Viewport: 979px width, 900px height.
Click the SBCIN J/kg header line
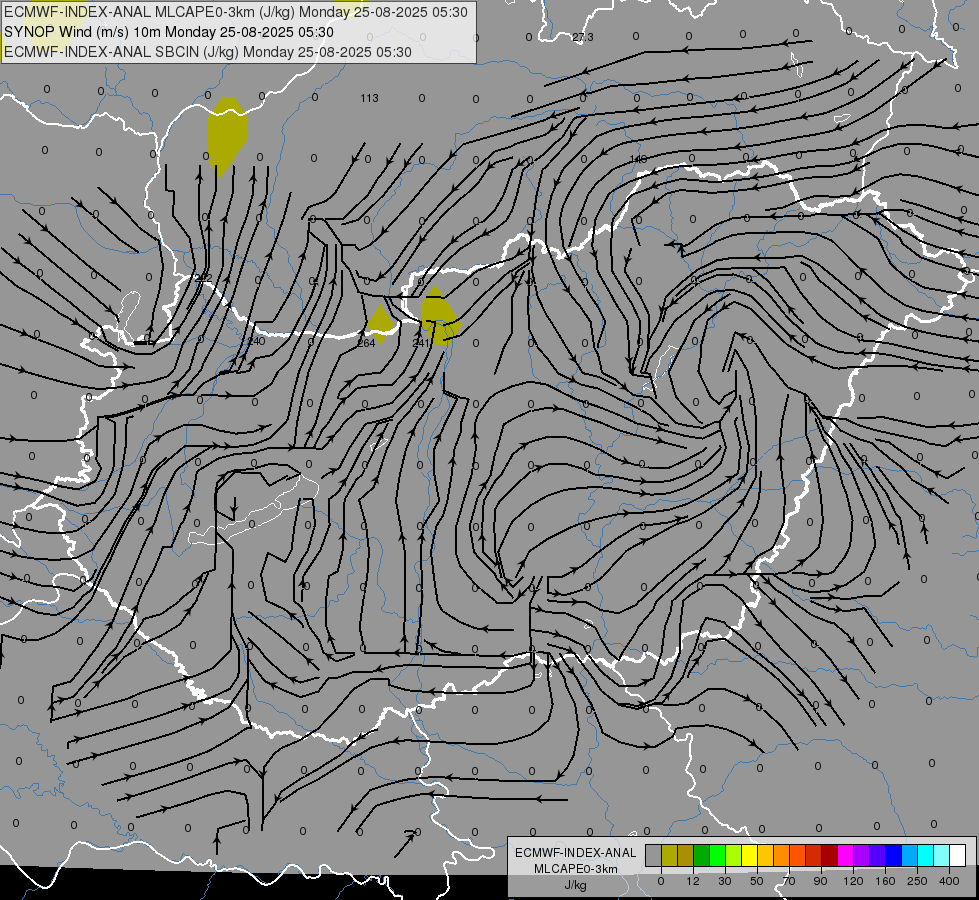208,52
